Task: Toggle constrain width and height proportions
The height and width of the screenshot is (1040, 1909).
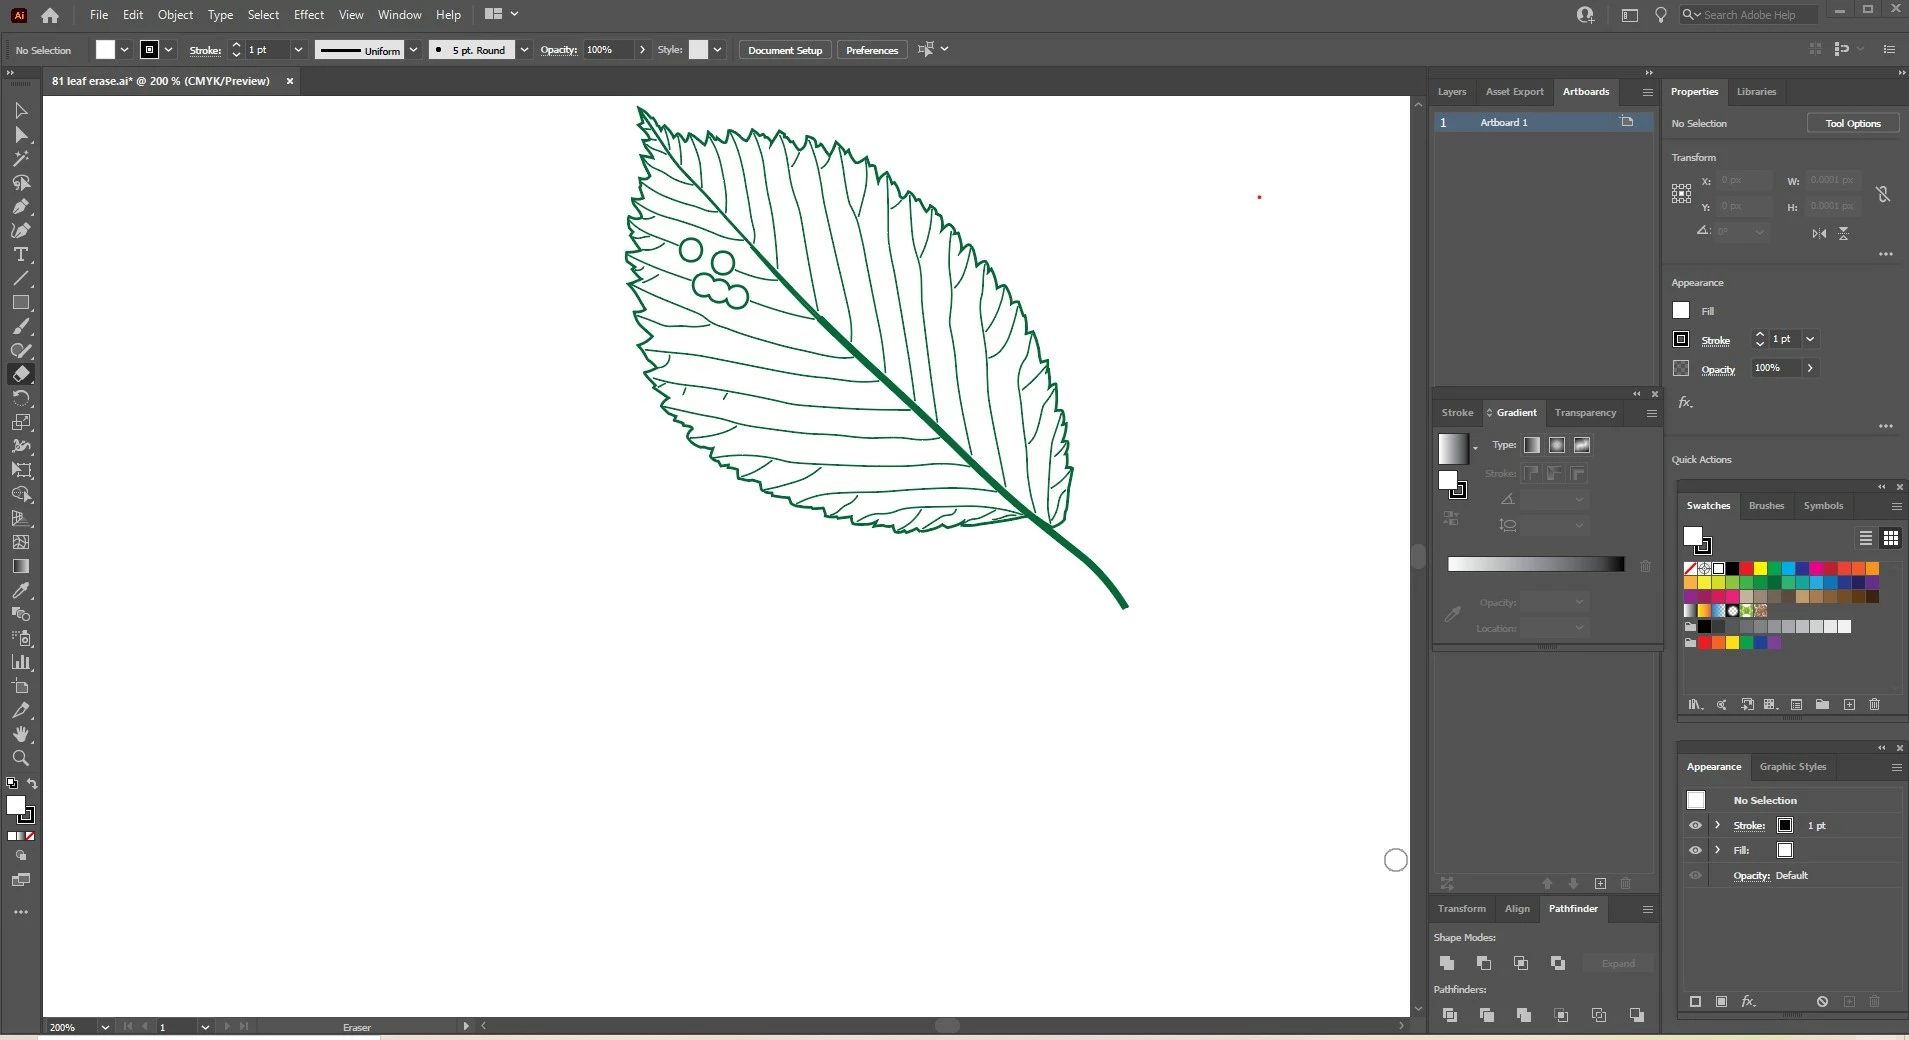Action: (x=1883, y=194)
